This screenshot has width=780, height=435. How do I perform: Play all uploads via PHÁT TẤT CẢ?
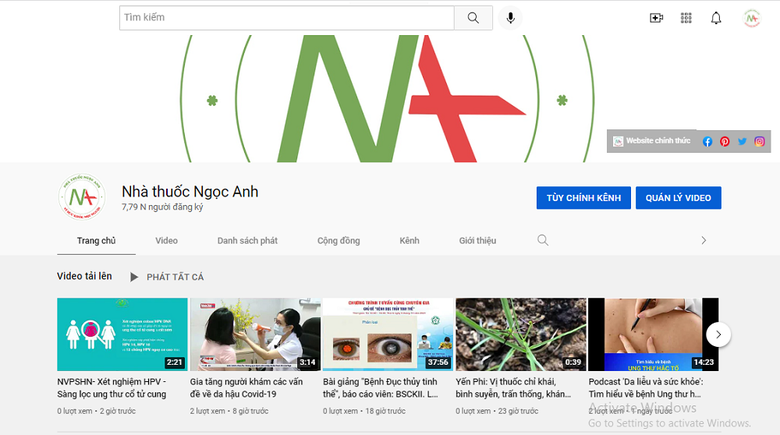pos(167,277)
